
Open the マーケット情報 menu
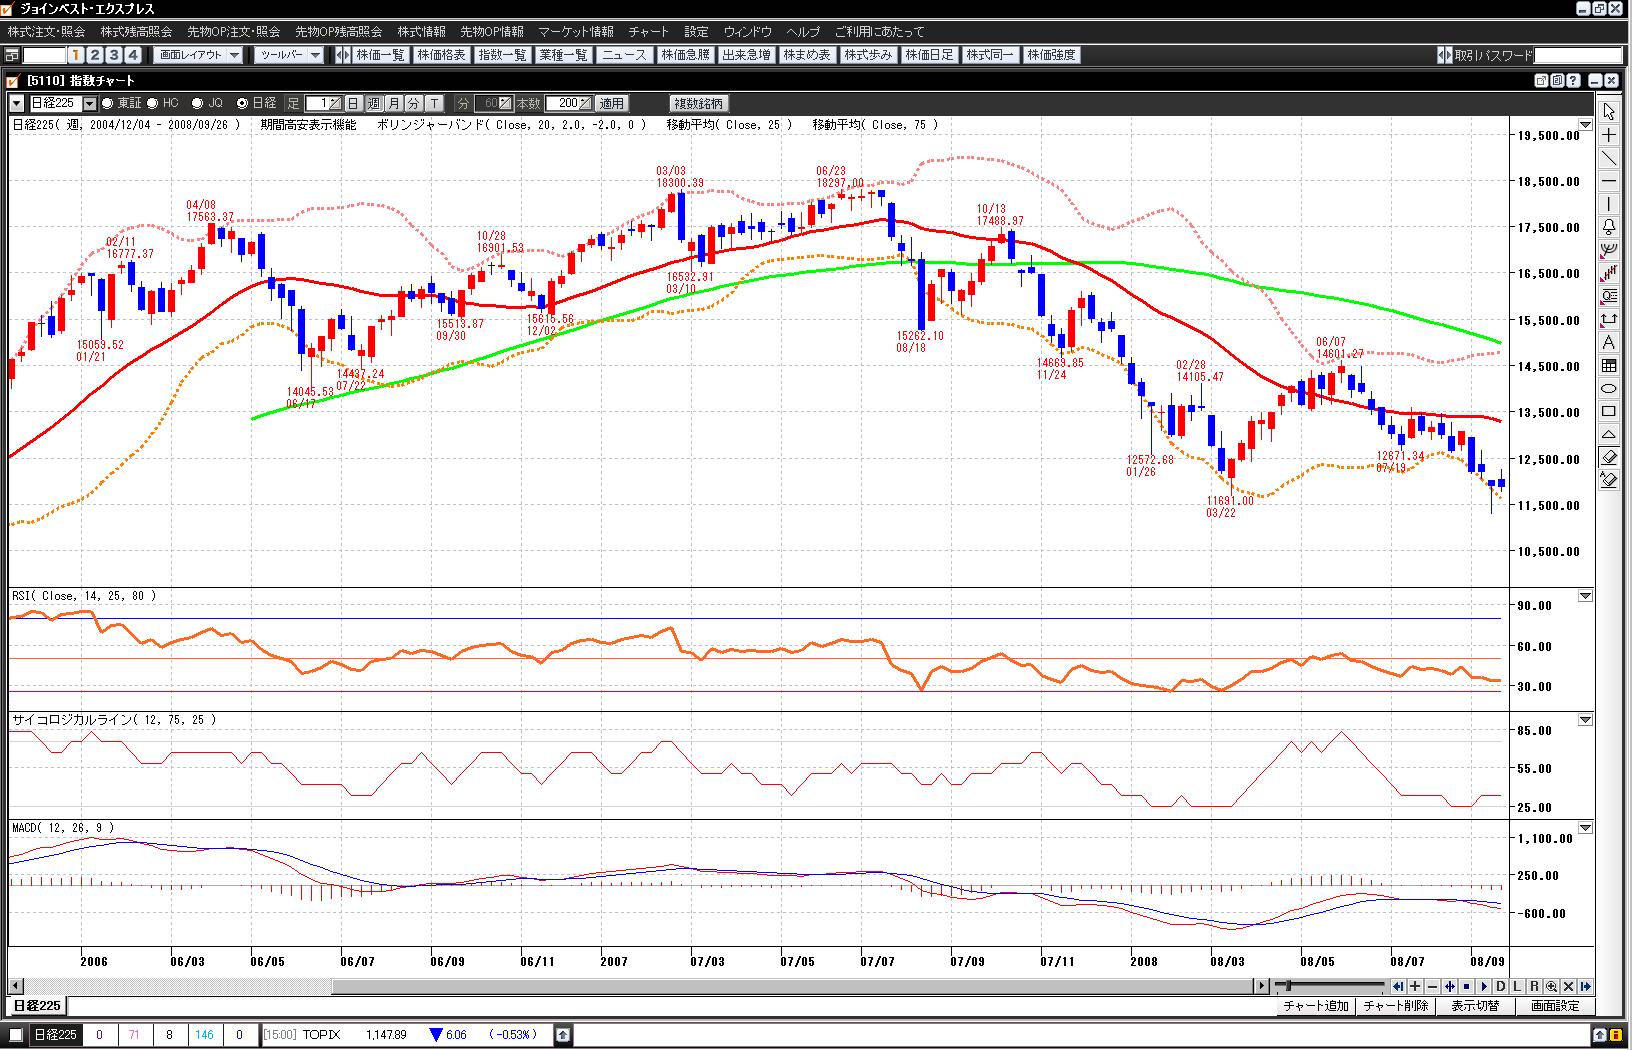575,32
